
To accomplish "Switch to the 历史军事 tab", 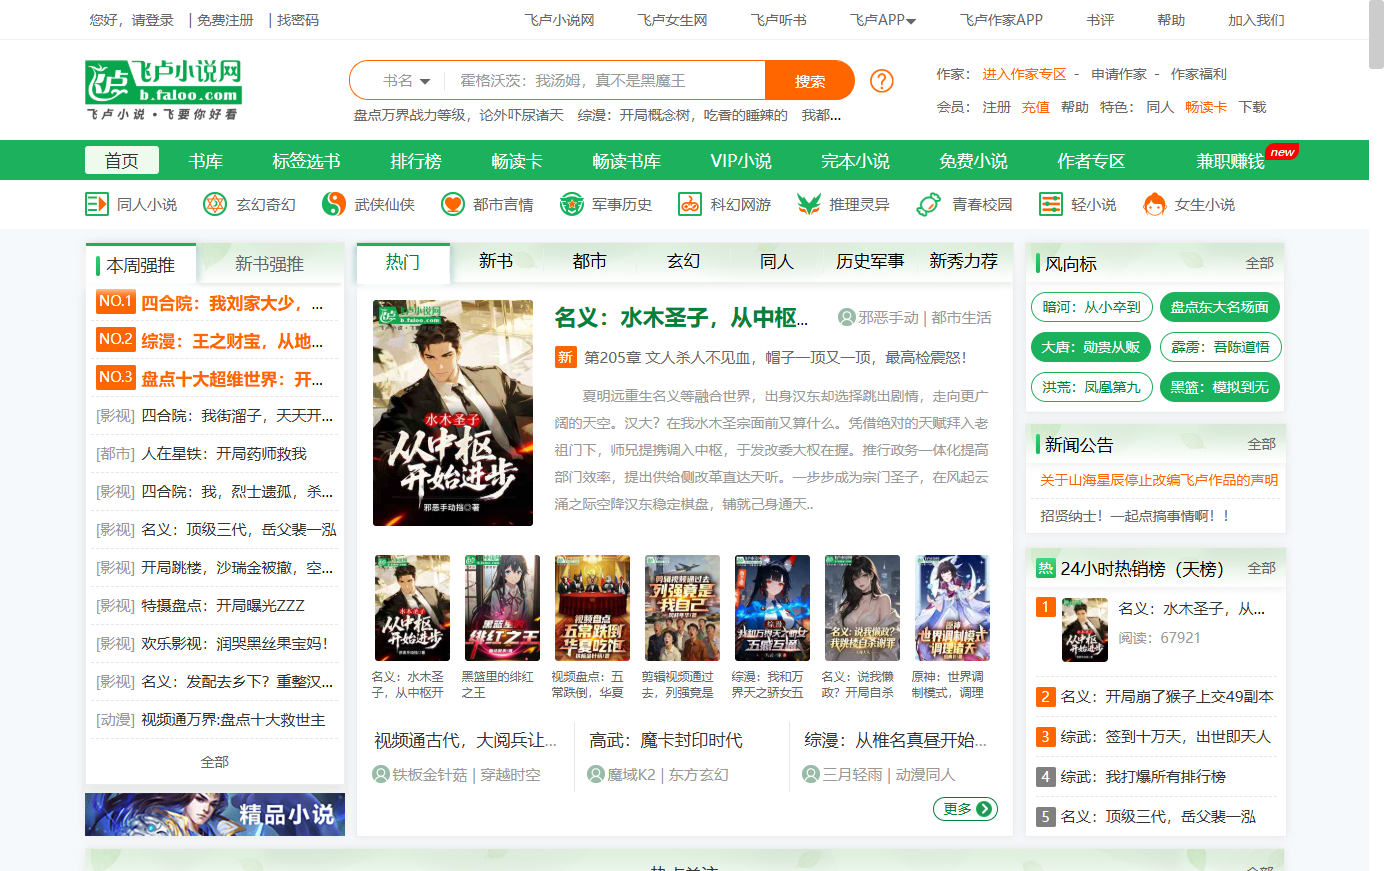I will (x=870, y=261).
